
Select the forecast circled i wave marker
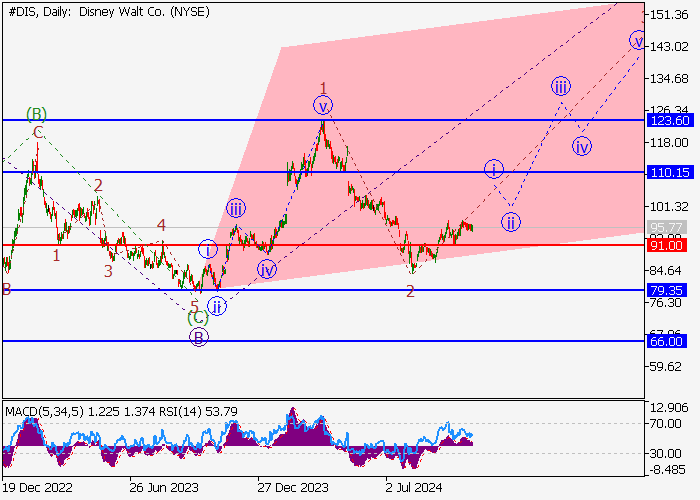[x=494, y=169]
